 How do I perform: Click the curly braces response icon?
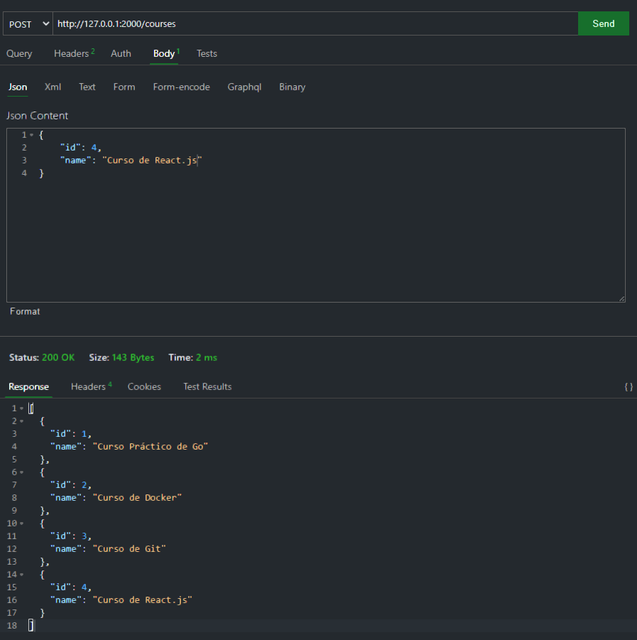tap(628, 387)
